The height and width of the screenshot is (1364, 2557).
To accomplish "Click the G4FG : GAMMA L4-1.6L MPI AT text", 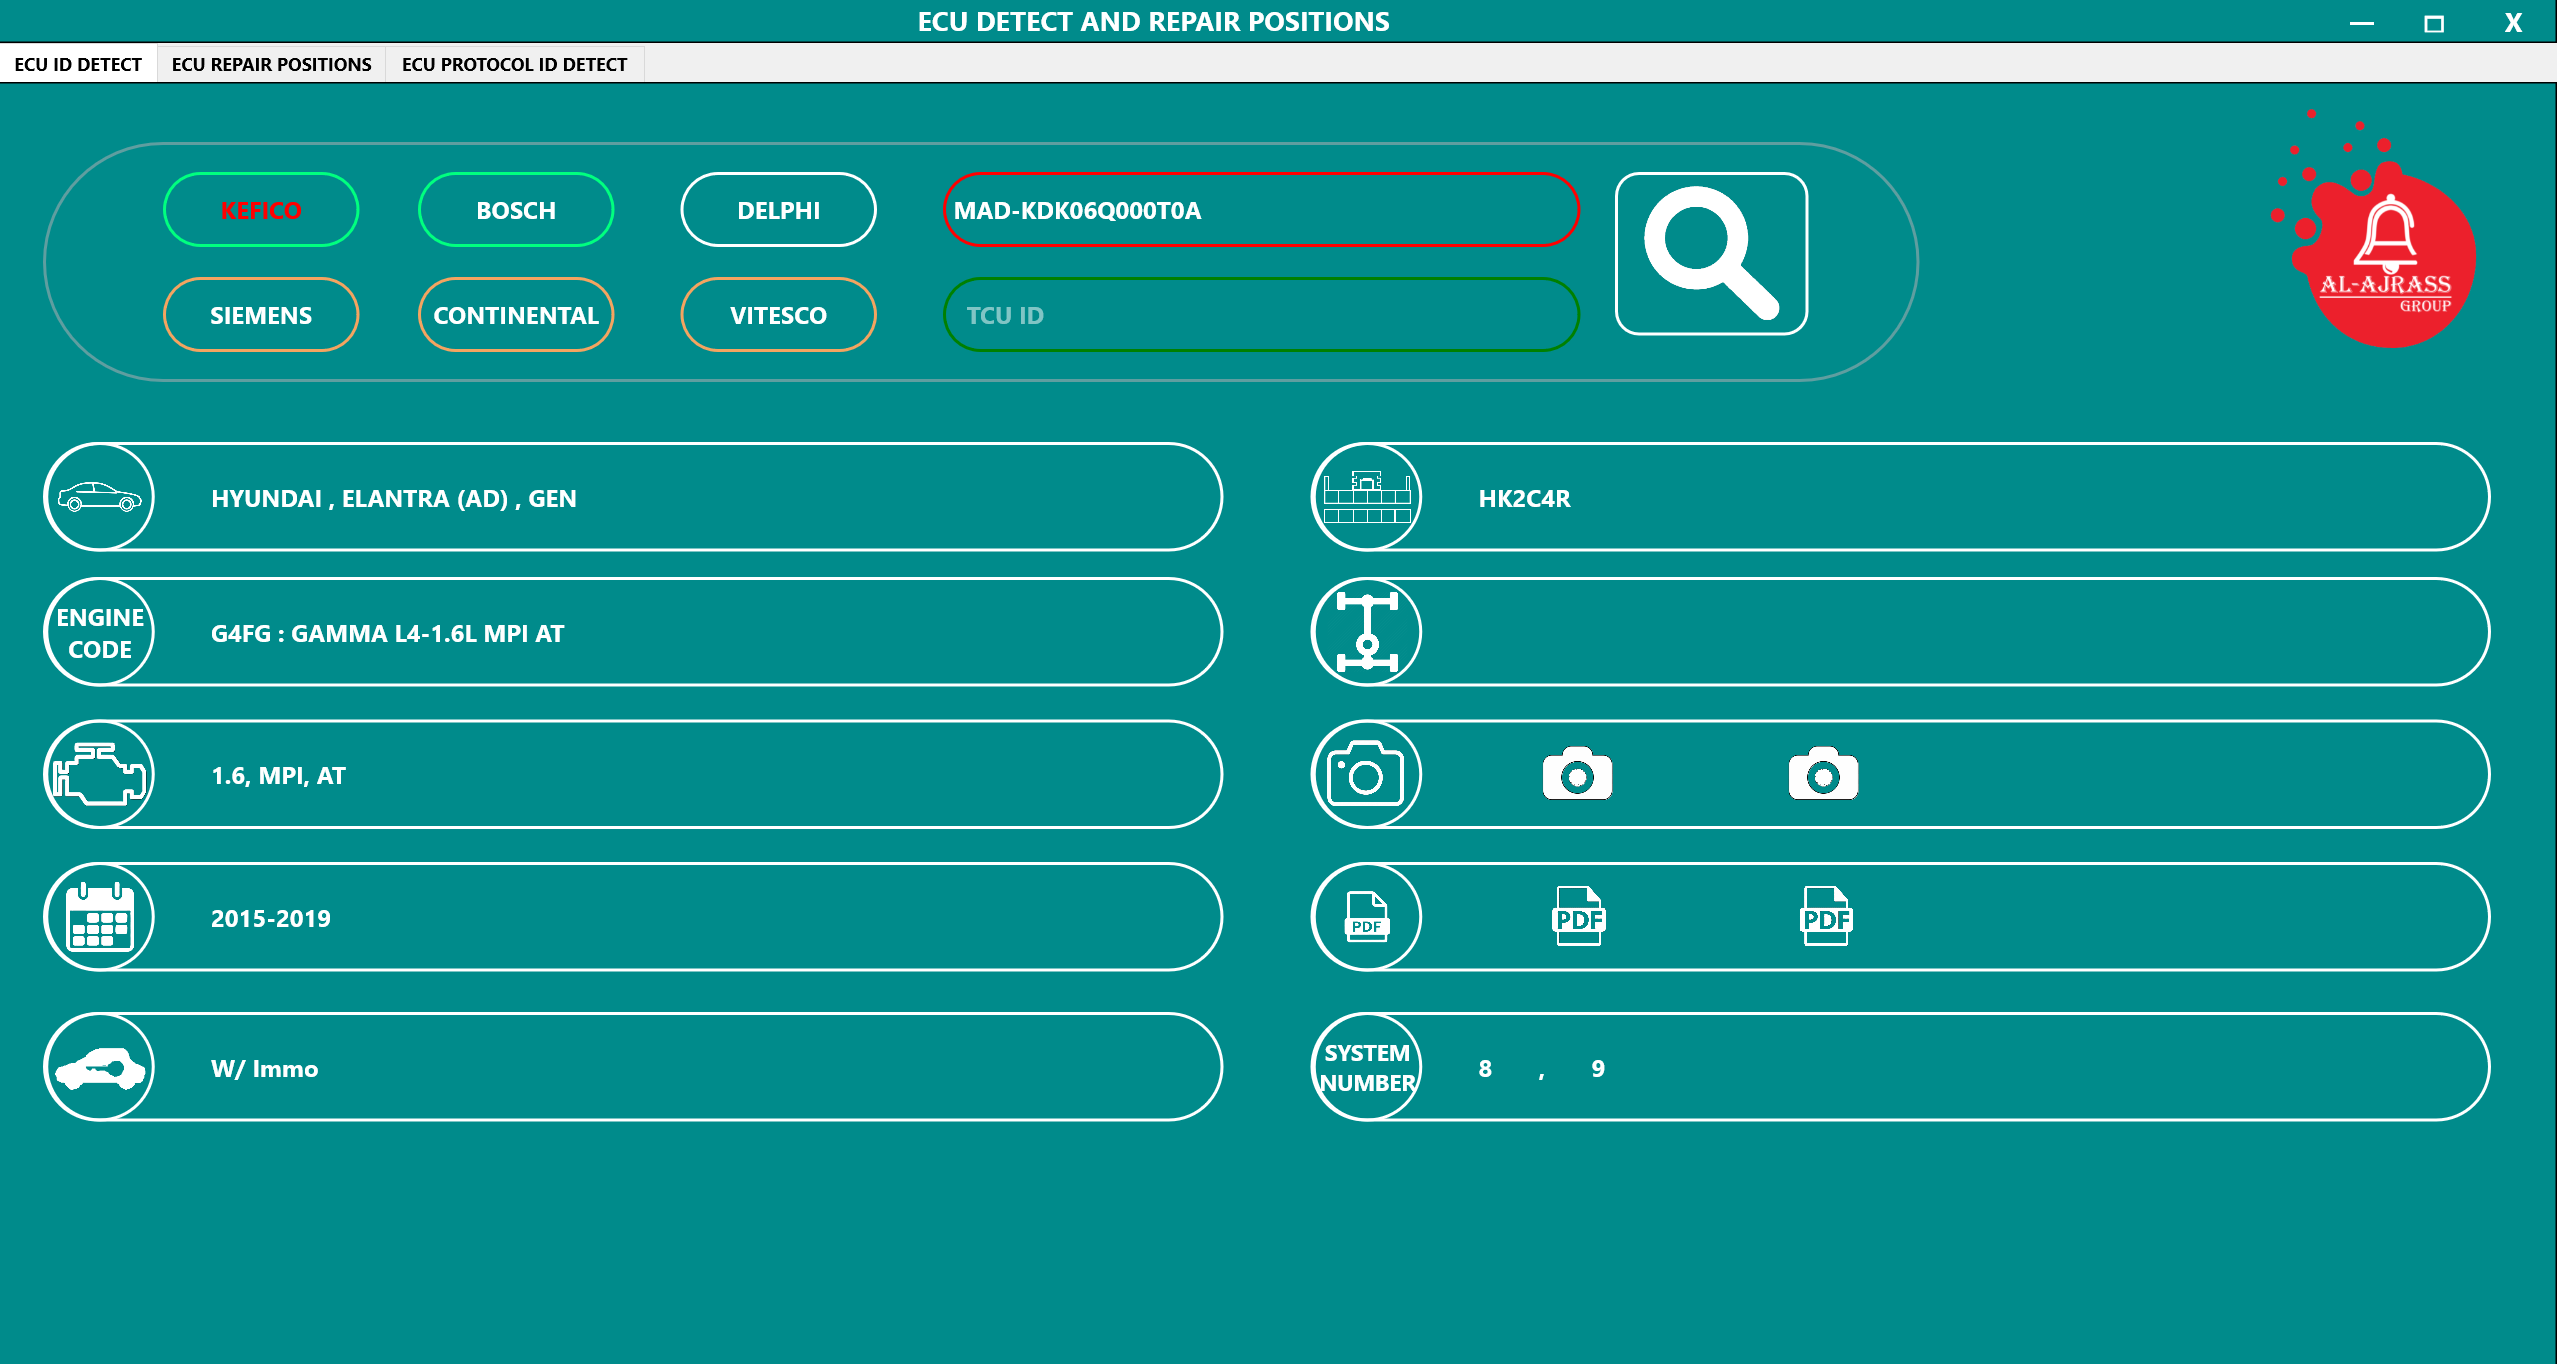I will pyautogui.click(x=388, y=633).
